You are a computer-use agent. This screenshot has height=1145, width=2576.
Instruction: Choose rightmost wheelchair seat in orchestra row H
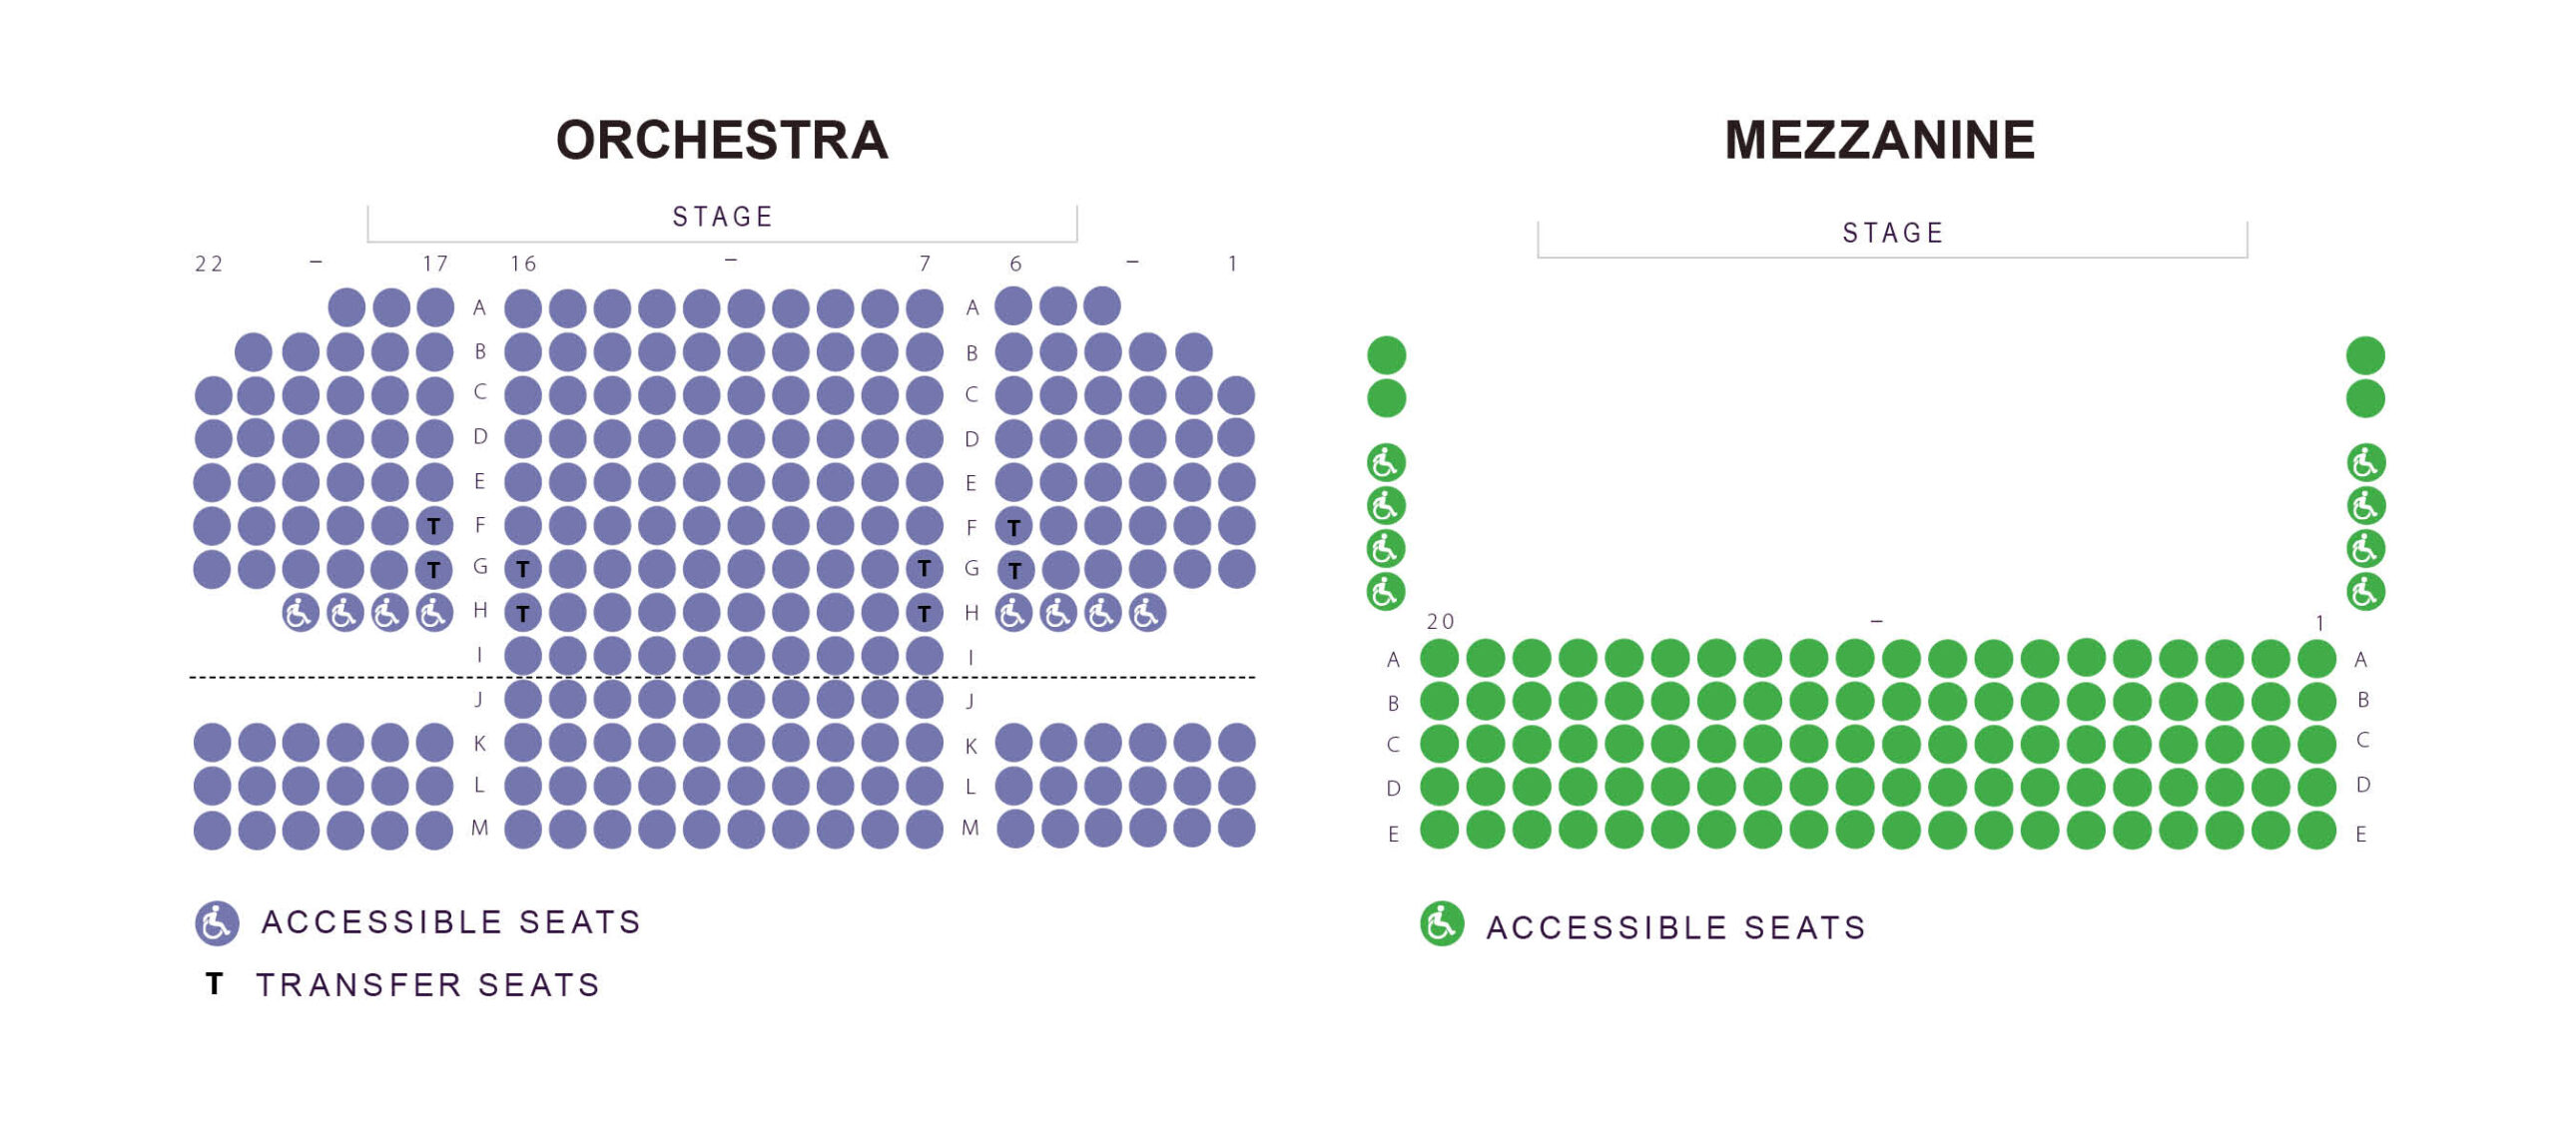click(1147, 613)
